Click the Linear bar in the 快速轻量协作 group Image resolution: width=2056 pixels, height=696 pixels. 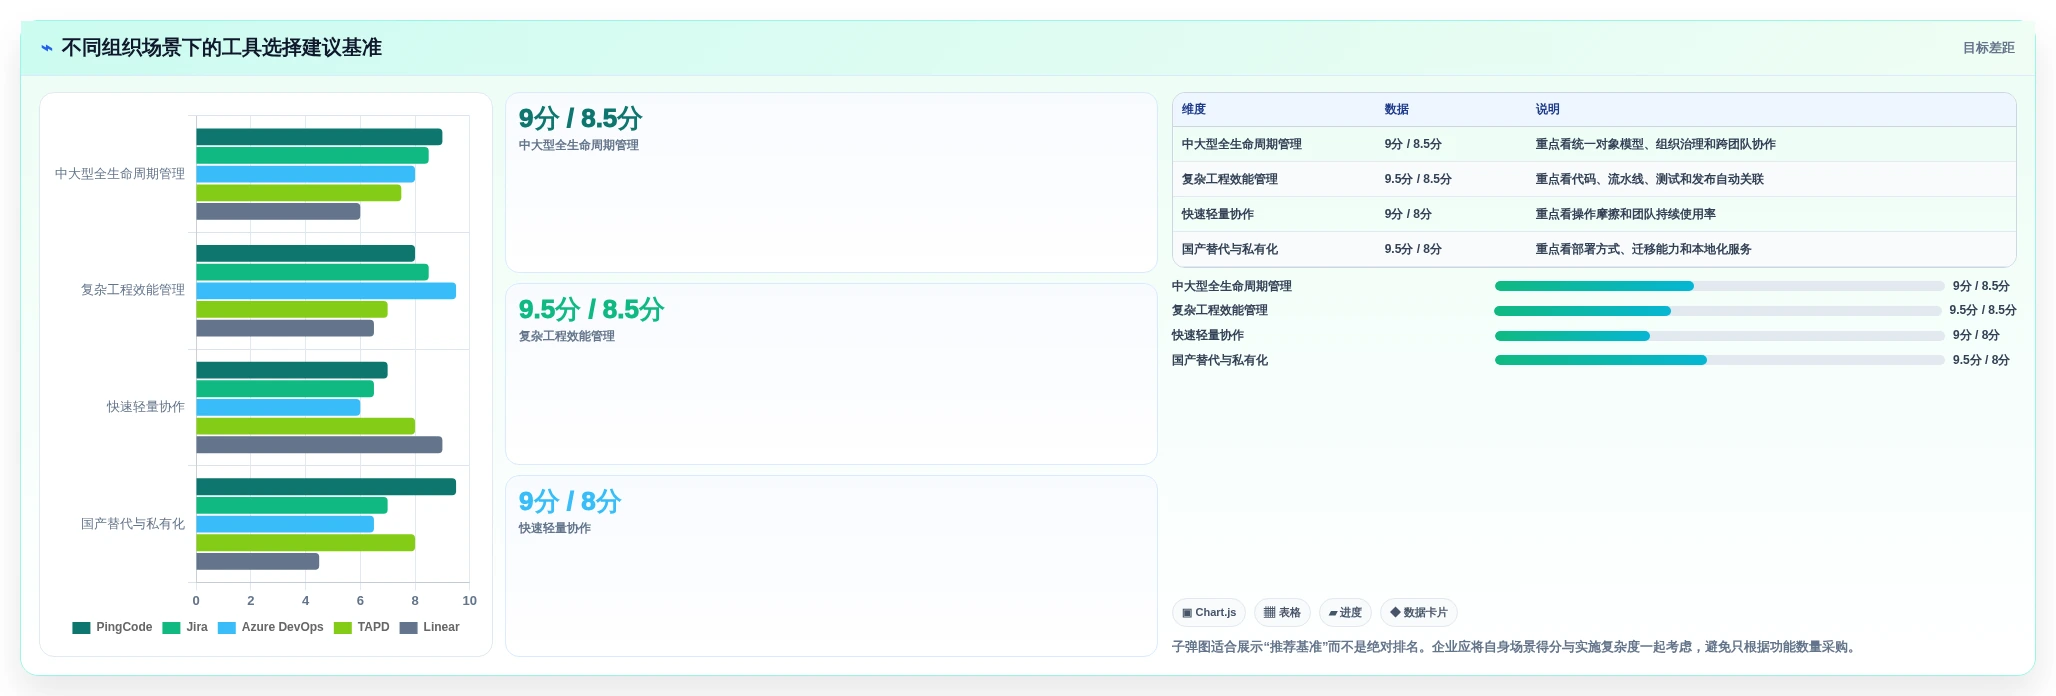point(319,445)
